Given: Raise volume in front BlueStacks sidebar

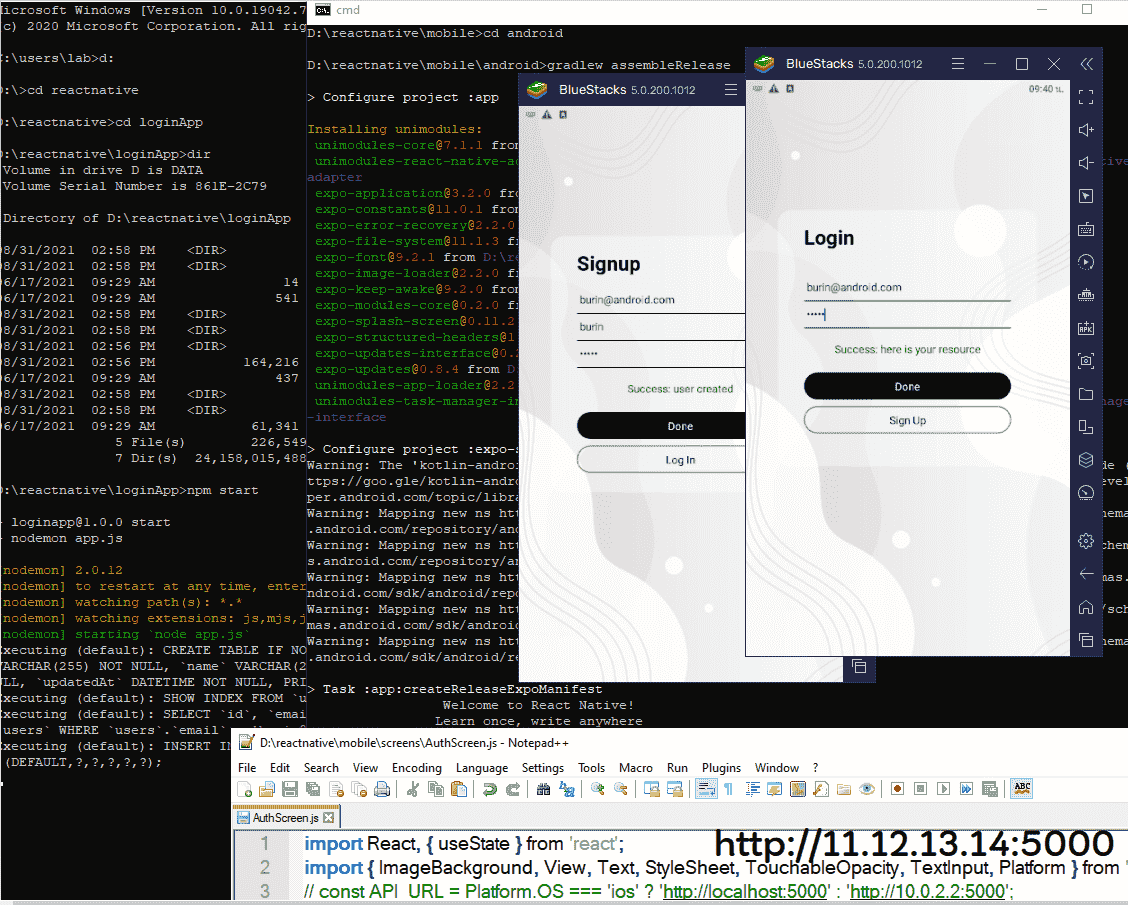Looking at the screenshot, I should [1086, 130].
